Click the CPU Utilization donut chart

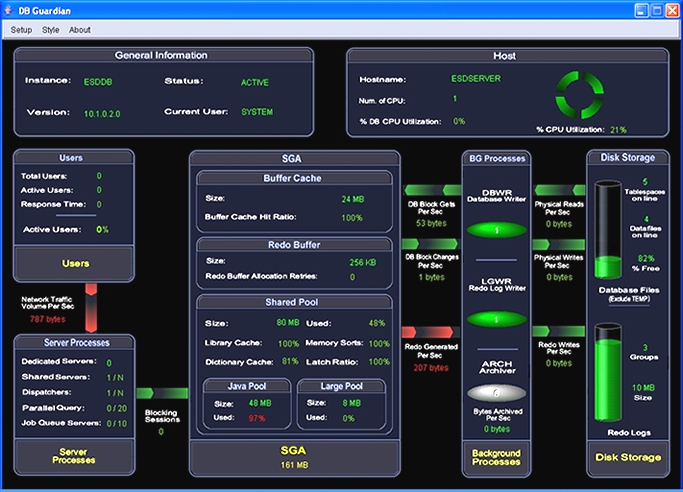[x=581, y=96]
